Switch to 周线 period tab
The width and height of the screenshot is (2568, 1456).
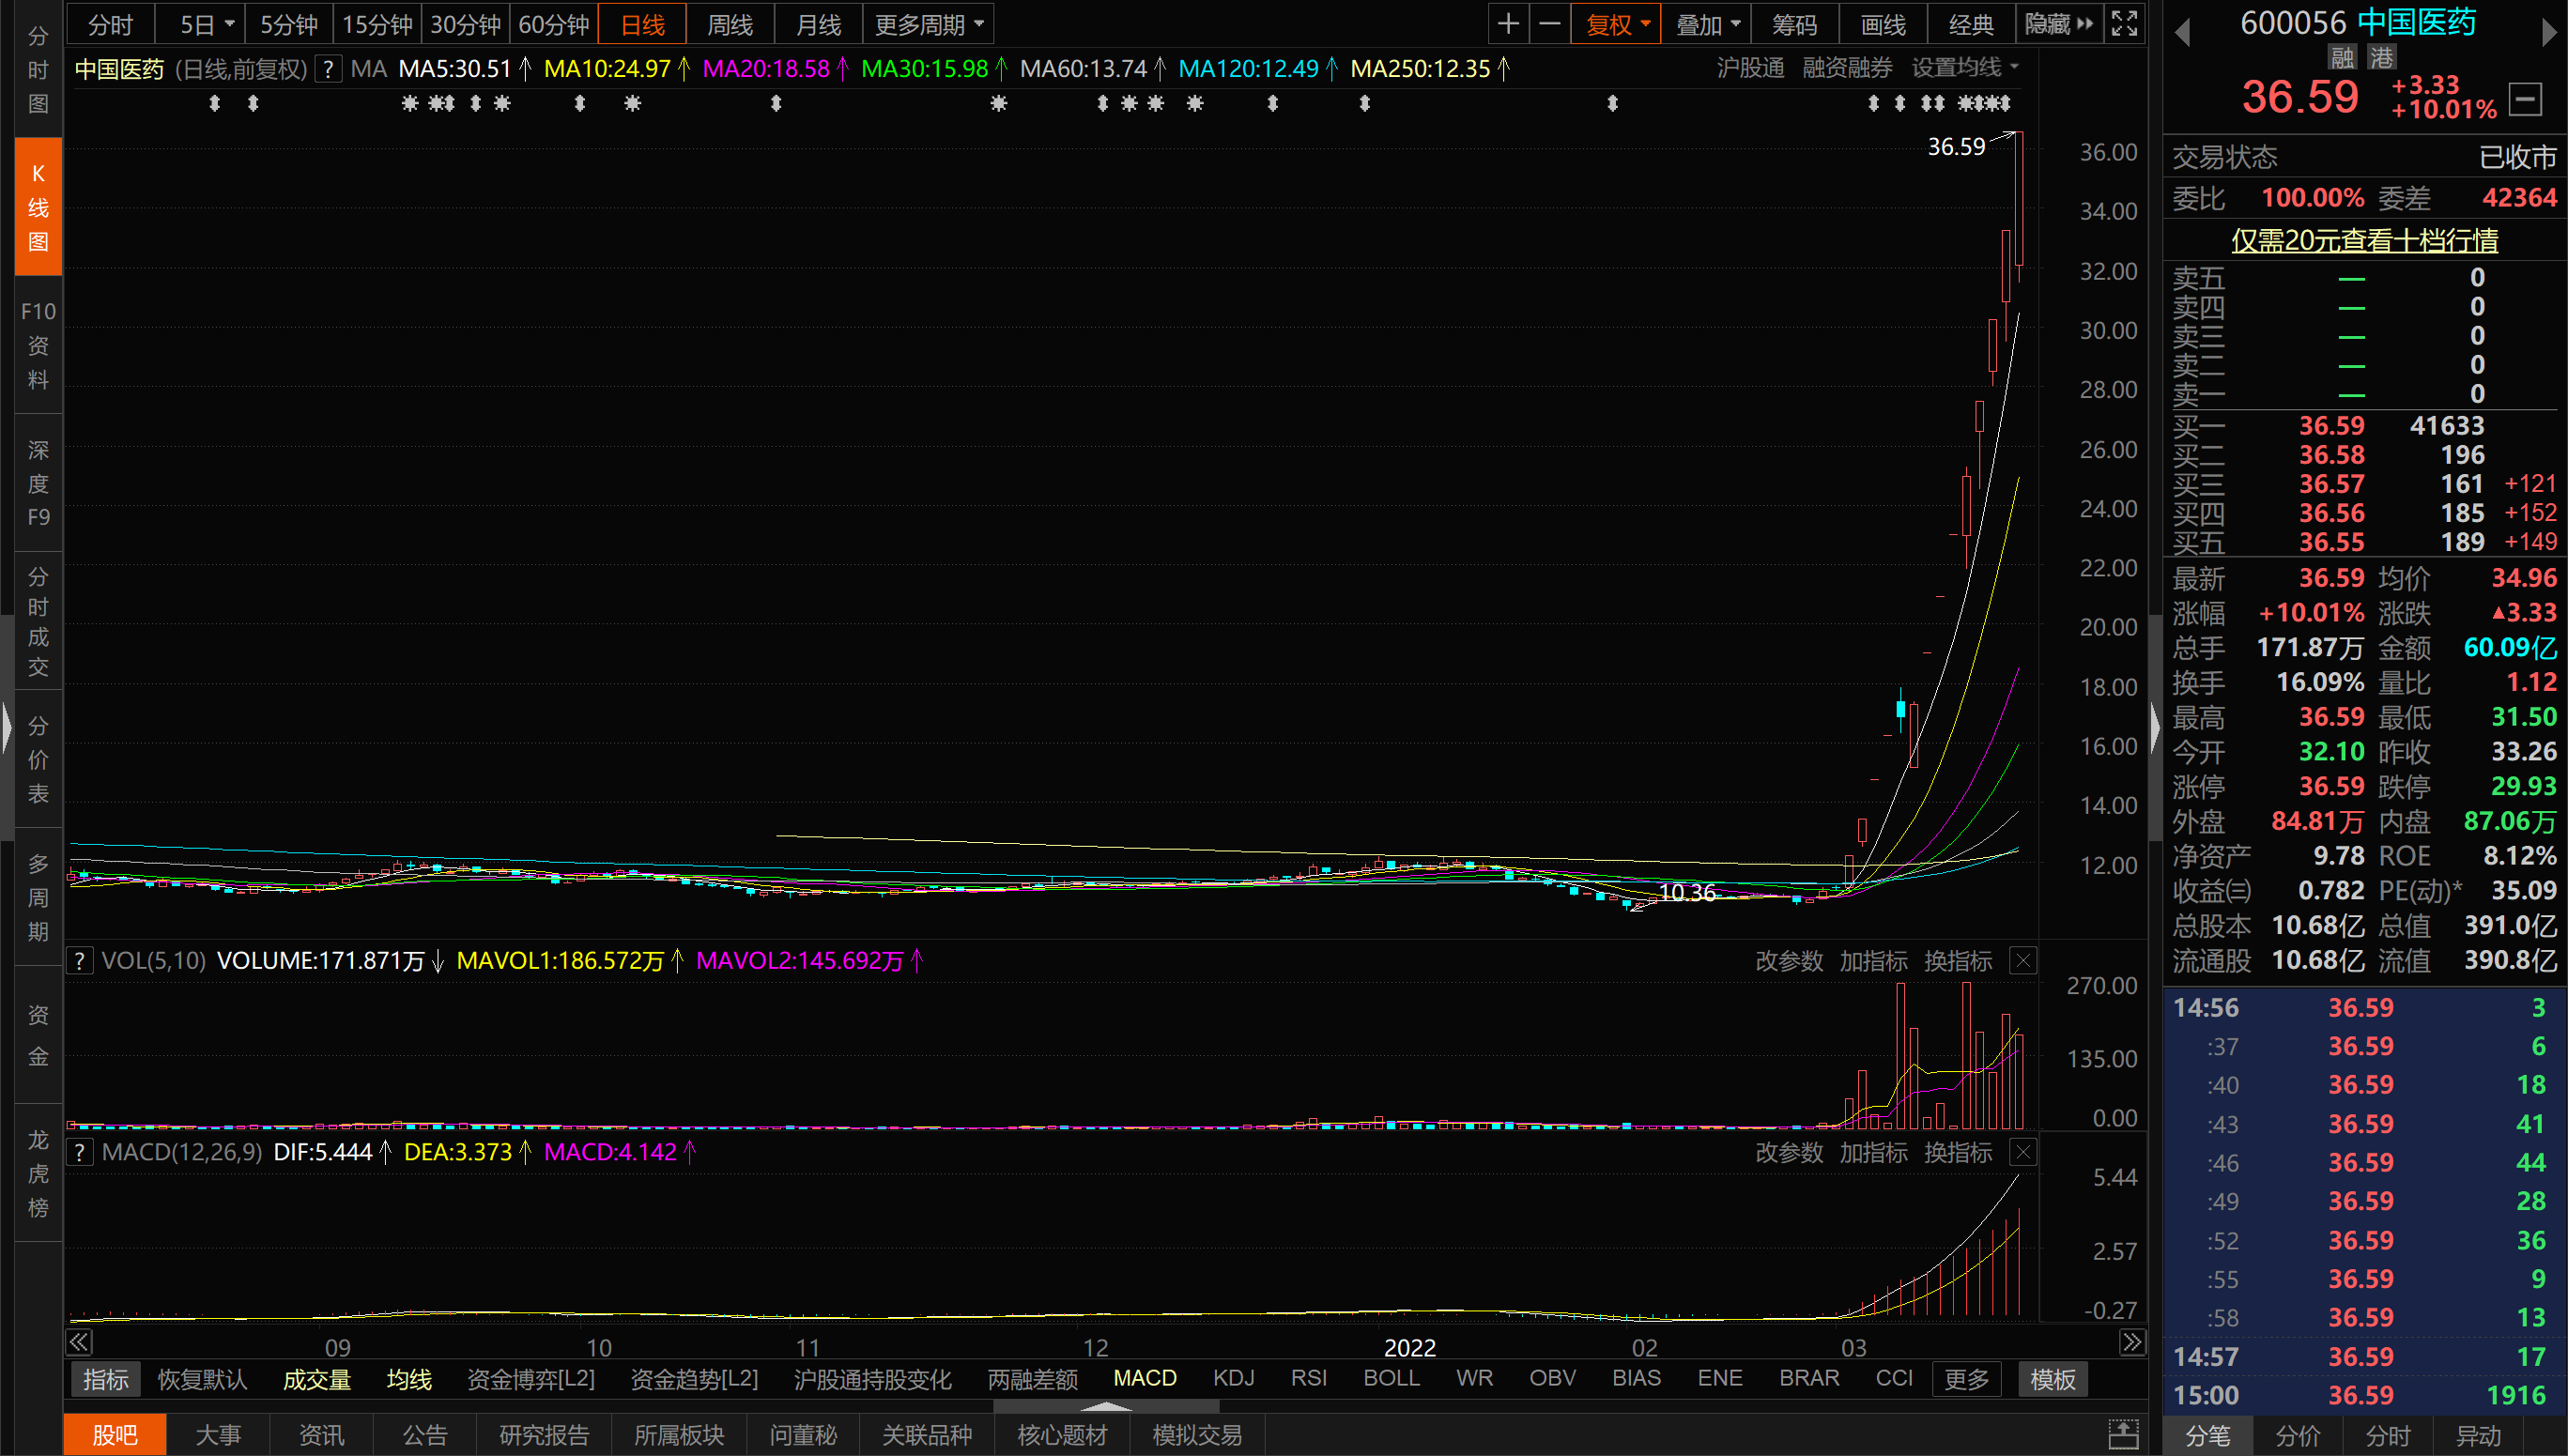coord(730,24)
